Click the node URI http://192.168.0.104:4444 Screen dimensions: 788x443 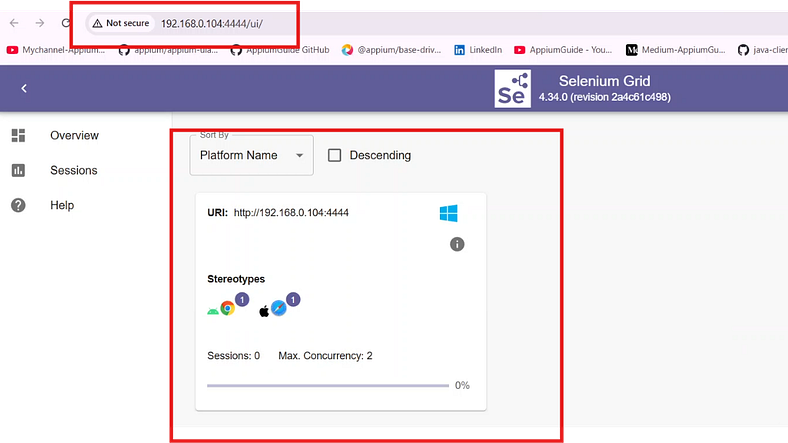coord(291,212)
